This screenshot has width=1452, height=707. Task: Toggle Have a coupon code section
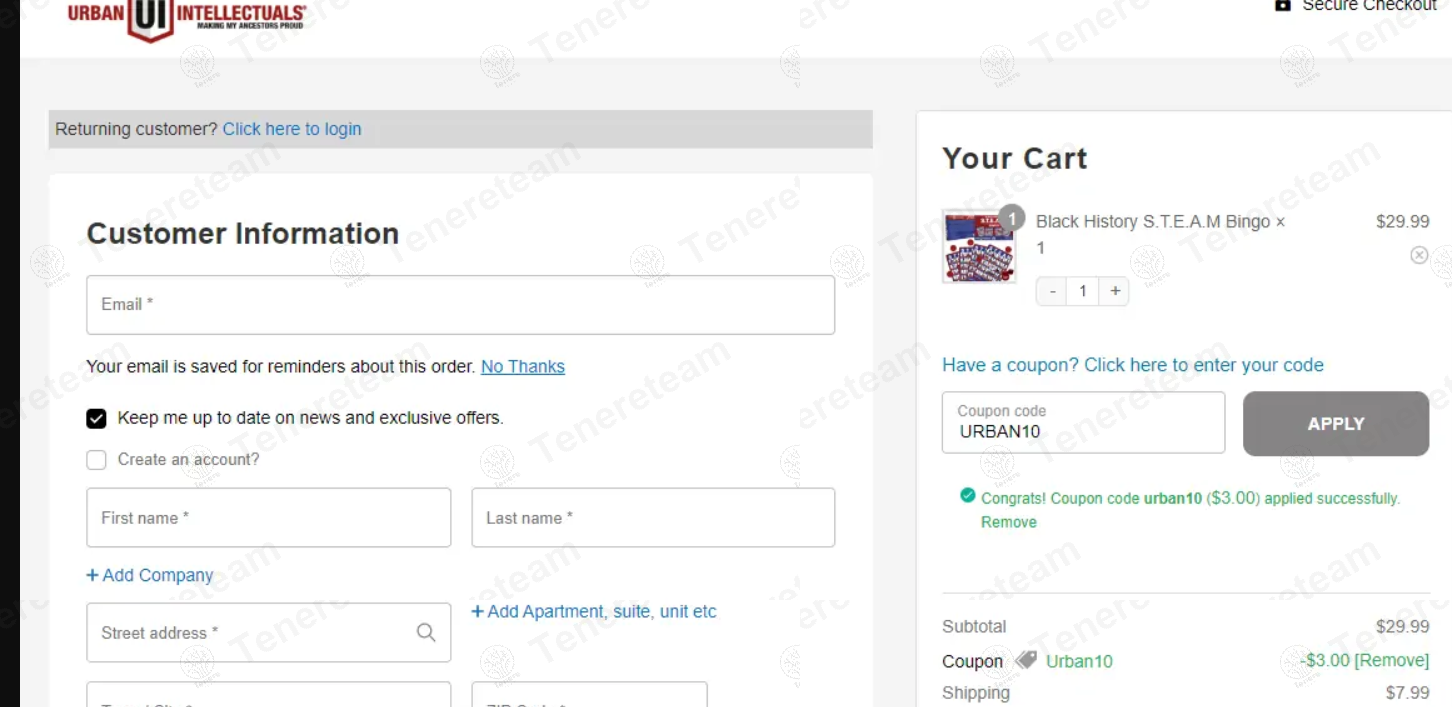pos(1133,365)
